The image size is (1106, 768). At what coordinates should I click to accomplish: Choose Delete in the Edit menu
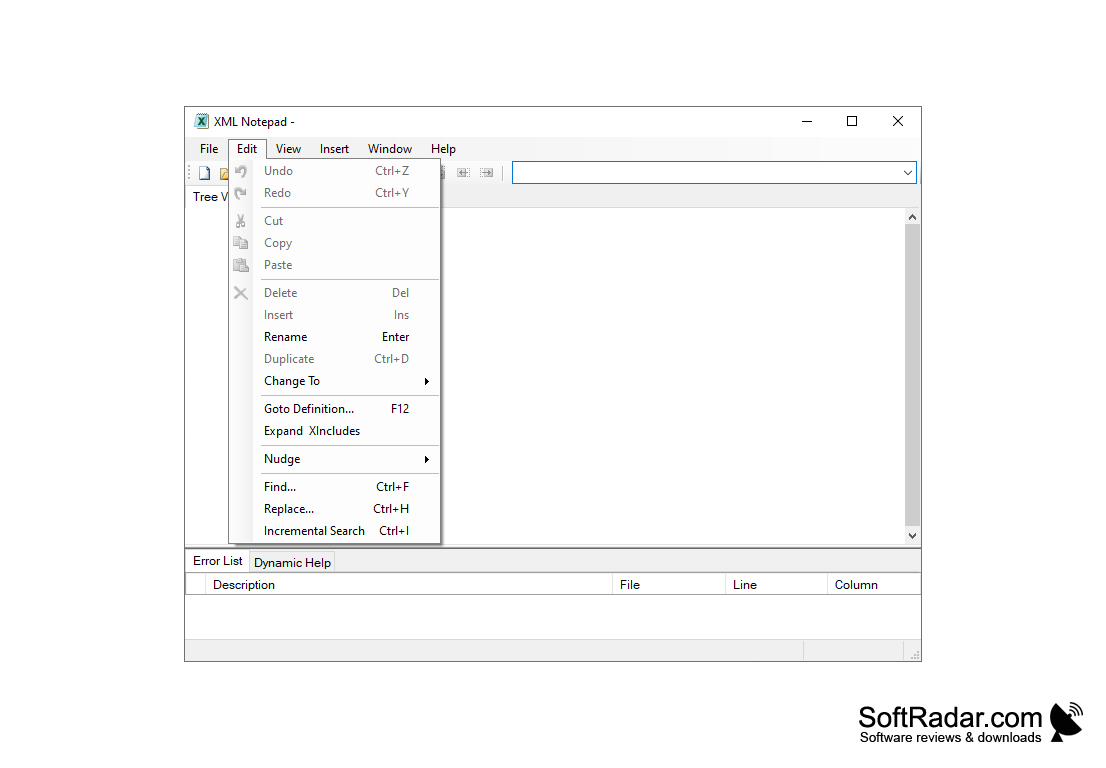[335, 293]
